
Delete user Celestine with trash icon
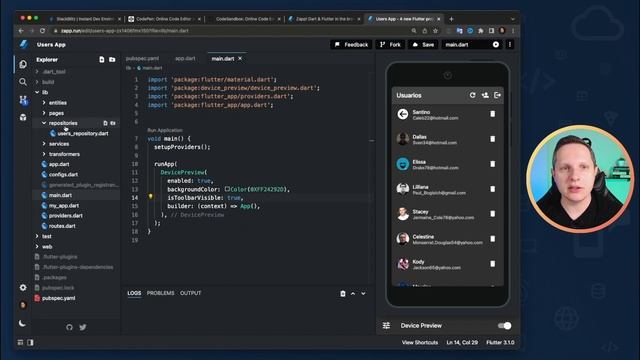pos(493,239)
